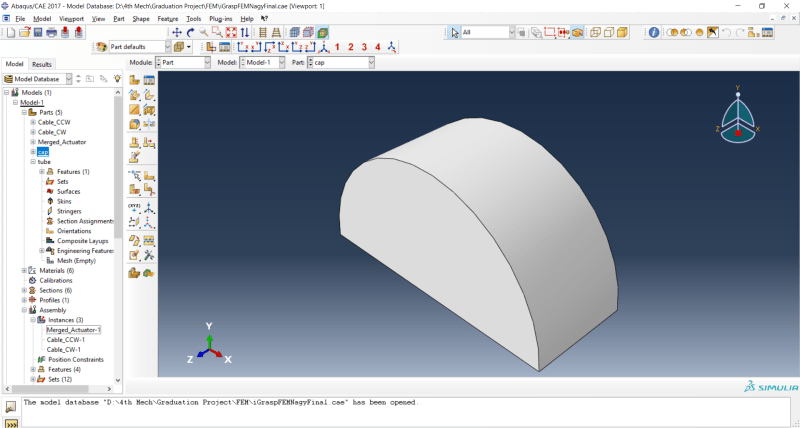Open the Part Manager icon in toolbox

click(x=149, y=80)
